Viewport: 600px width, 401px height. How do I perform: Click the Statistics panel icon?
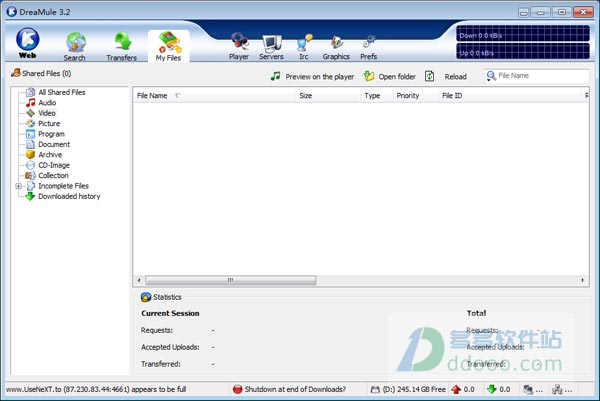point(146,297)
